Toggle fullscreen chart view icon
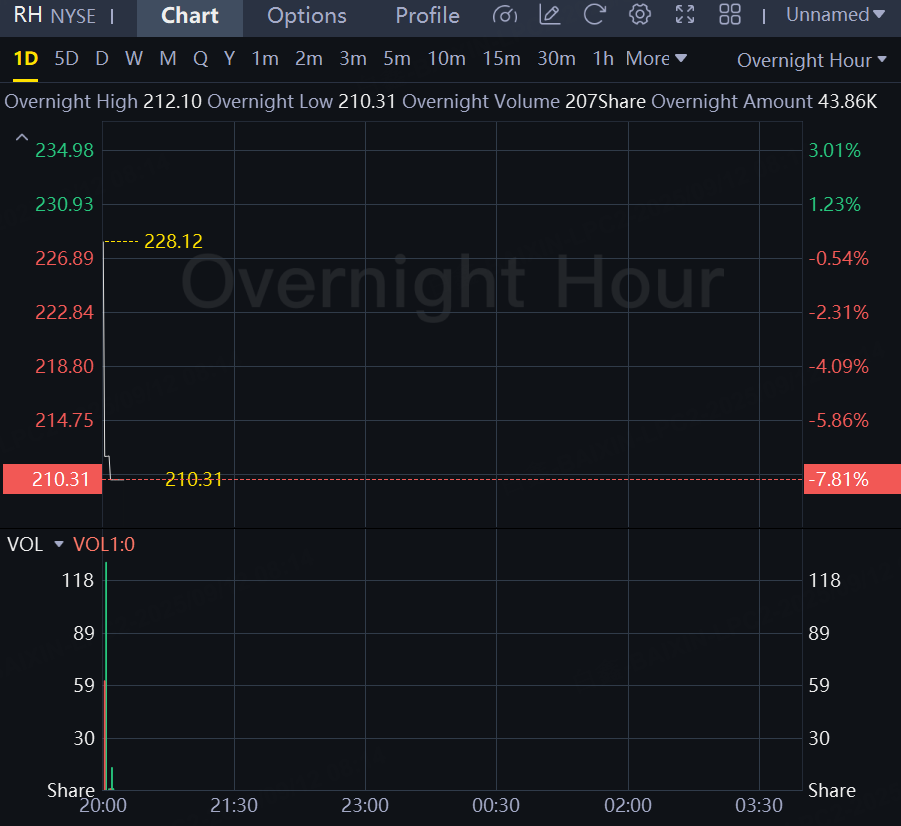The height and width of the screenshot is (826, 901). [684, 15]
